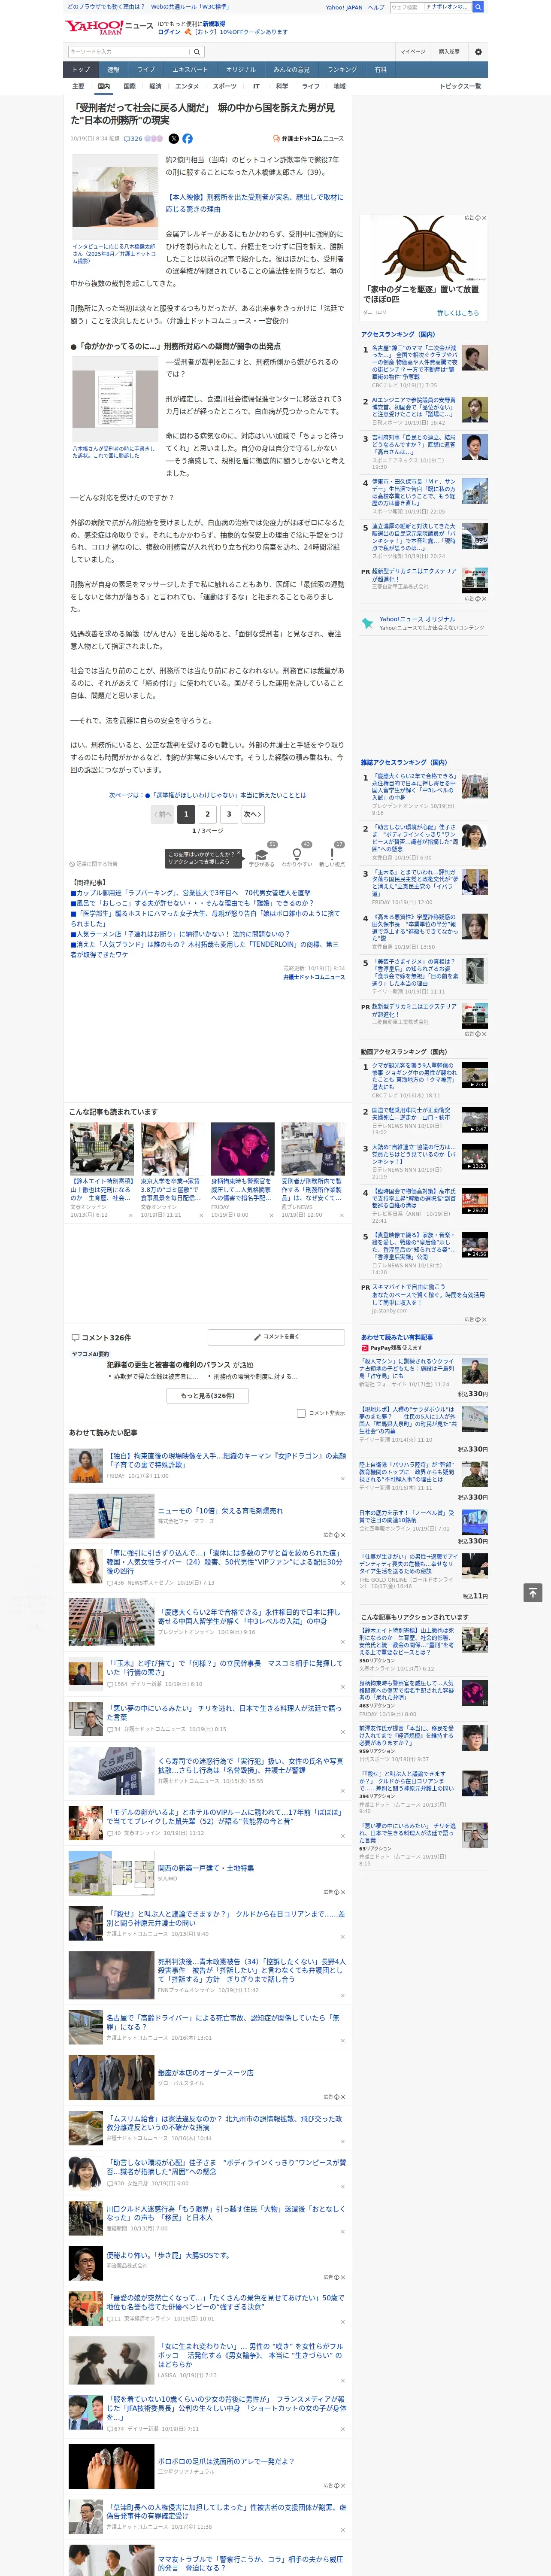Dismiss the 山上被告 recommended article card
The height and width of the screenshot is (2576, 551).
point(131,1215)
